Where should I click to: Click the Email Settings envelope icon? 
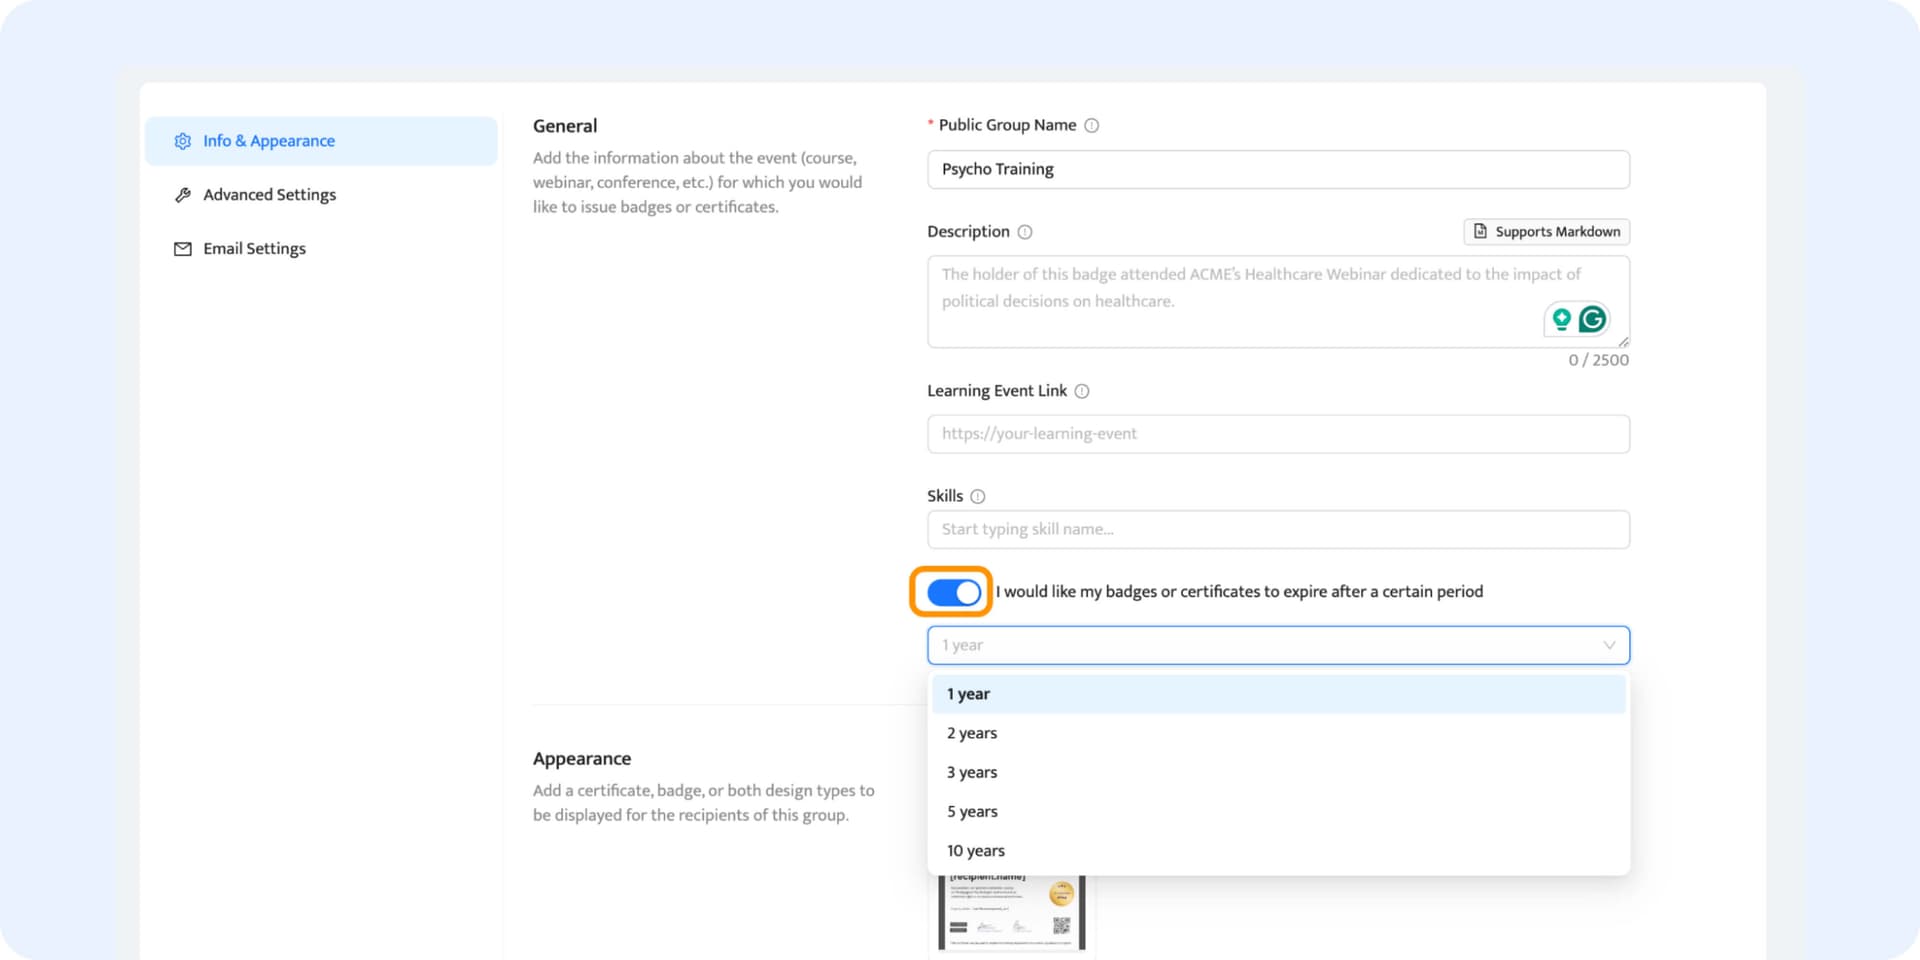click(x=182, y=249)
